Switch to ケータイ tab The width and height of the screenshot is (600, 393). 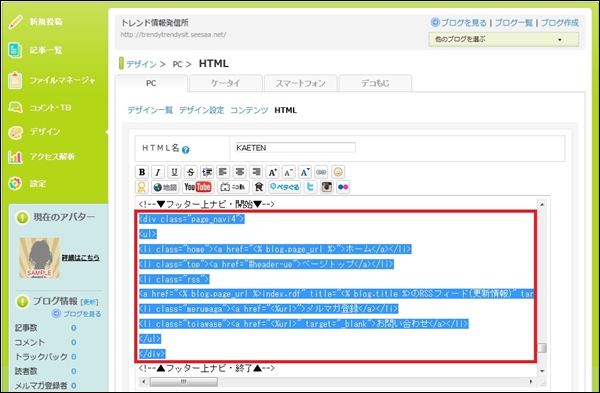(226, 83)
